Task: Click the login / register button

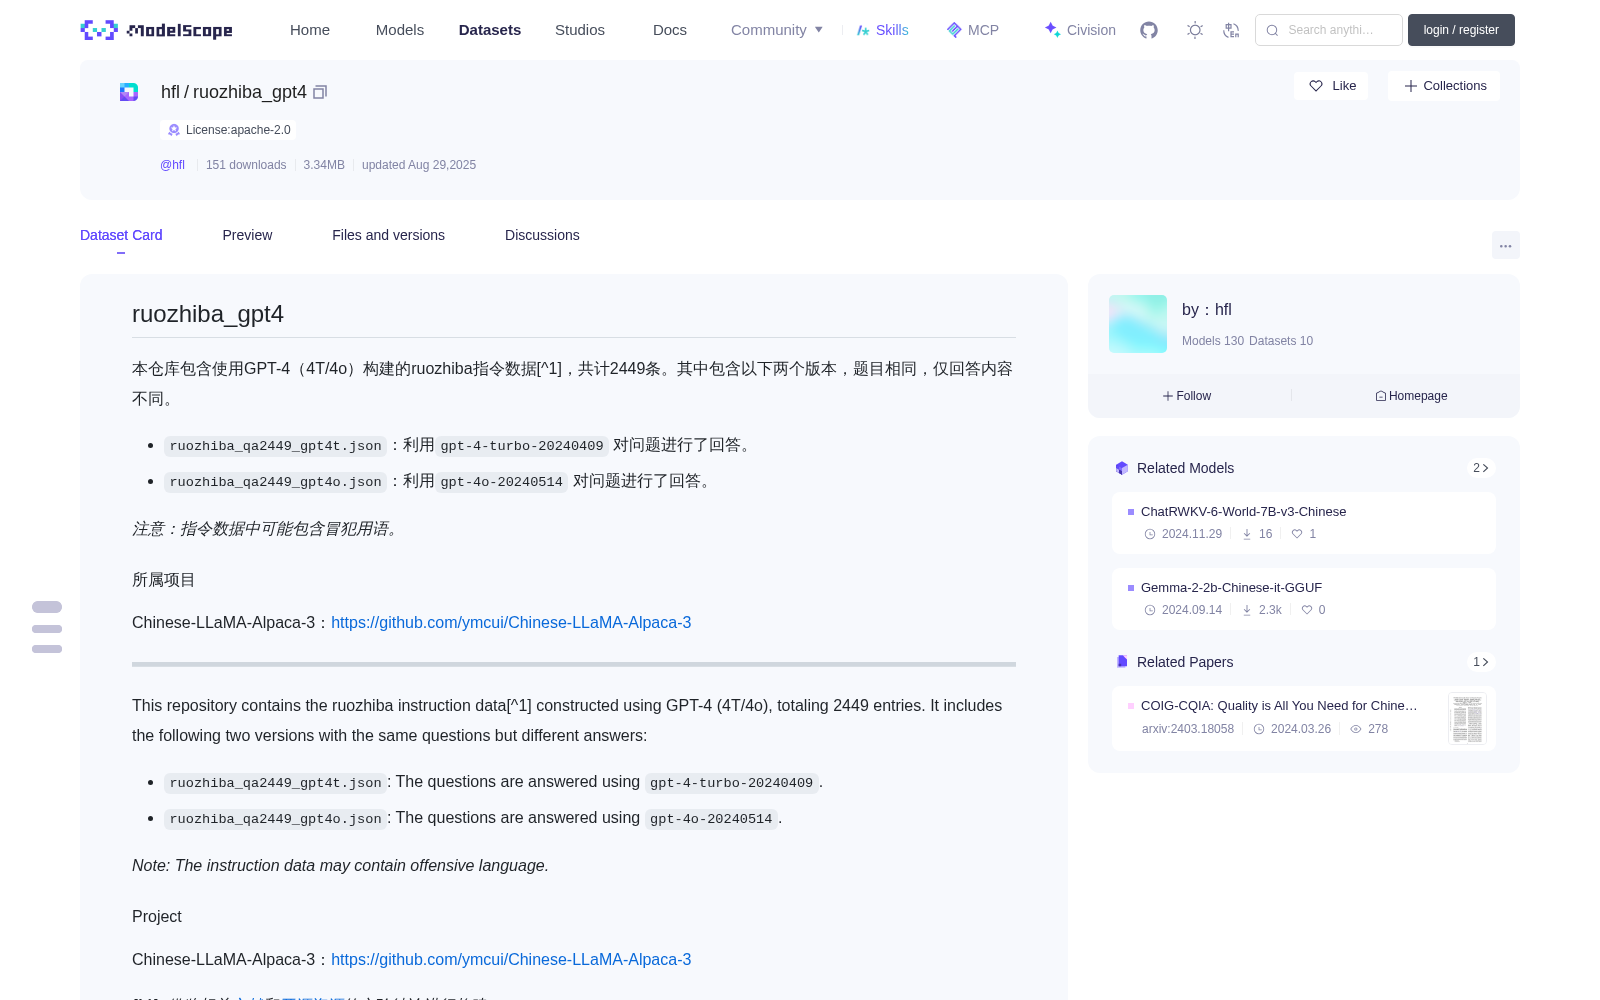Action: [1461, 30]
